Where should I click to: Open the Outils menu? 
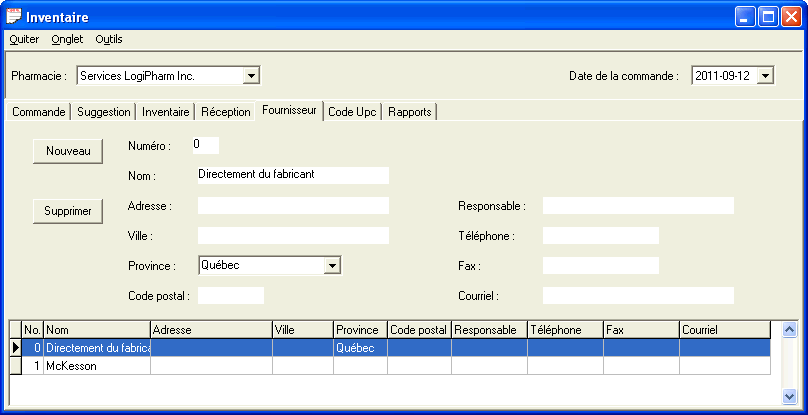pyautogui.click(x=109, y=39)
